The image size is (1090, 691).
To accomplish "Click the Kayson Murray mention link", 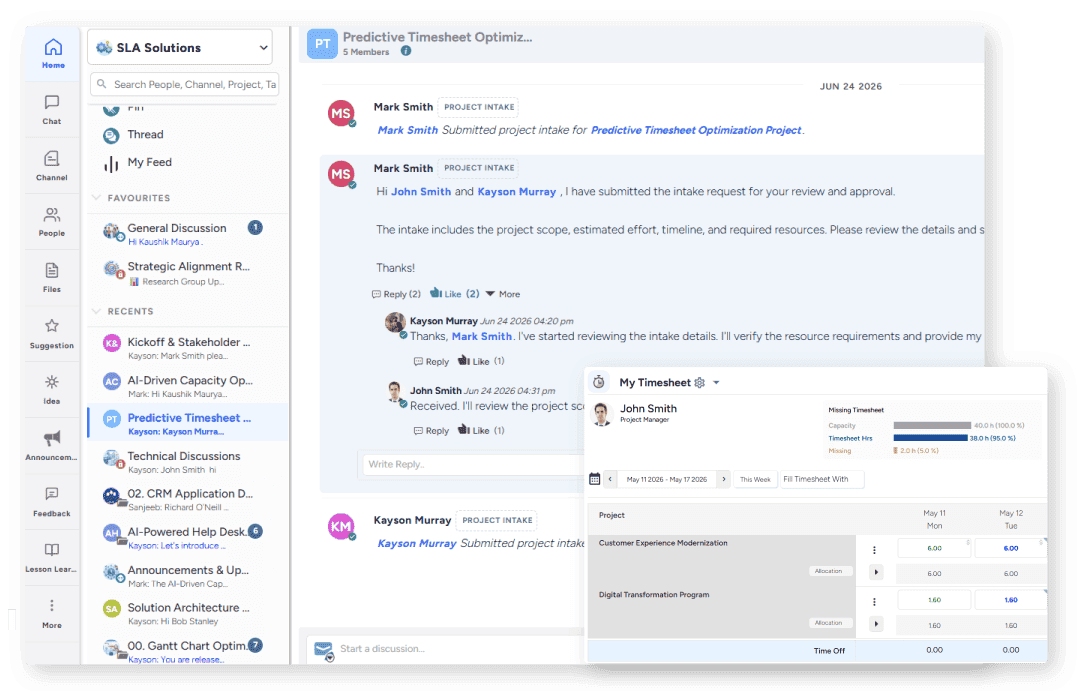I will tap(516, 191).
